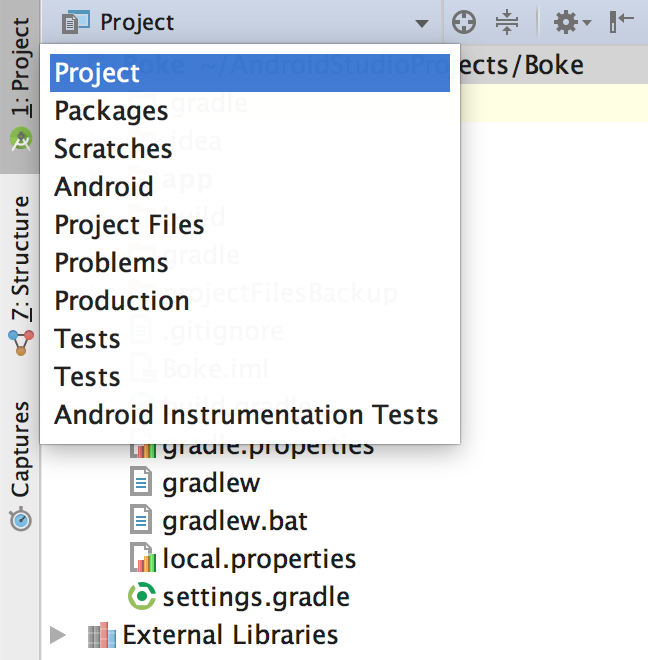Choose Android from the view list

click(104, 187)
